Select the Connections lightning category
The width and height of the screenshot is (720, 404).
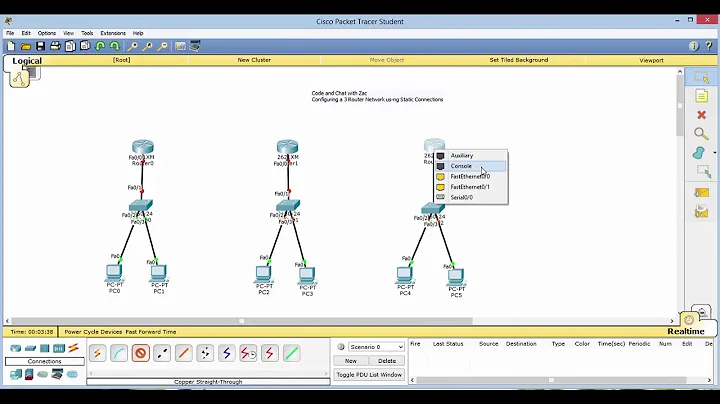[x=73, y=348]
